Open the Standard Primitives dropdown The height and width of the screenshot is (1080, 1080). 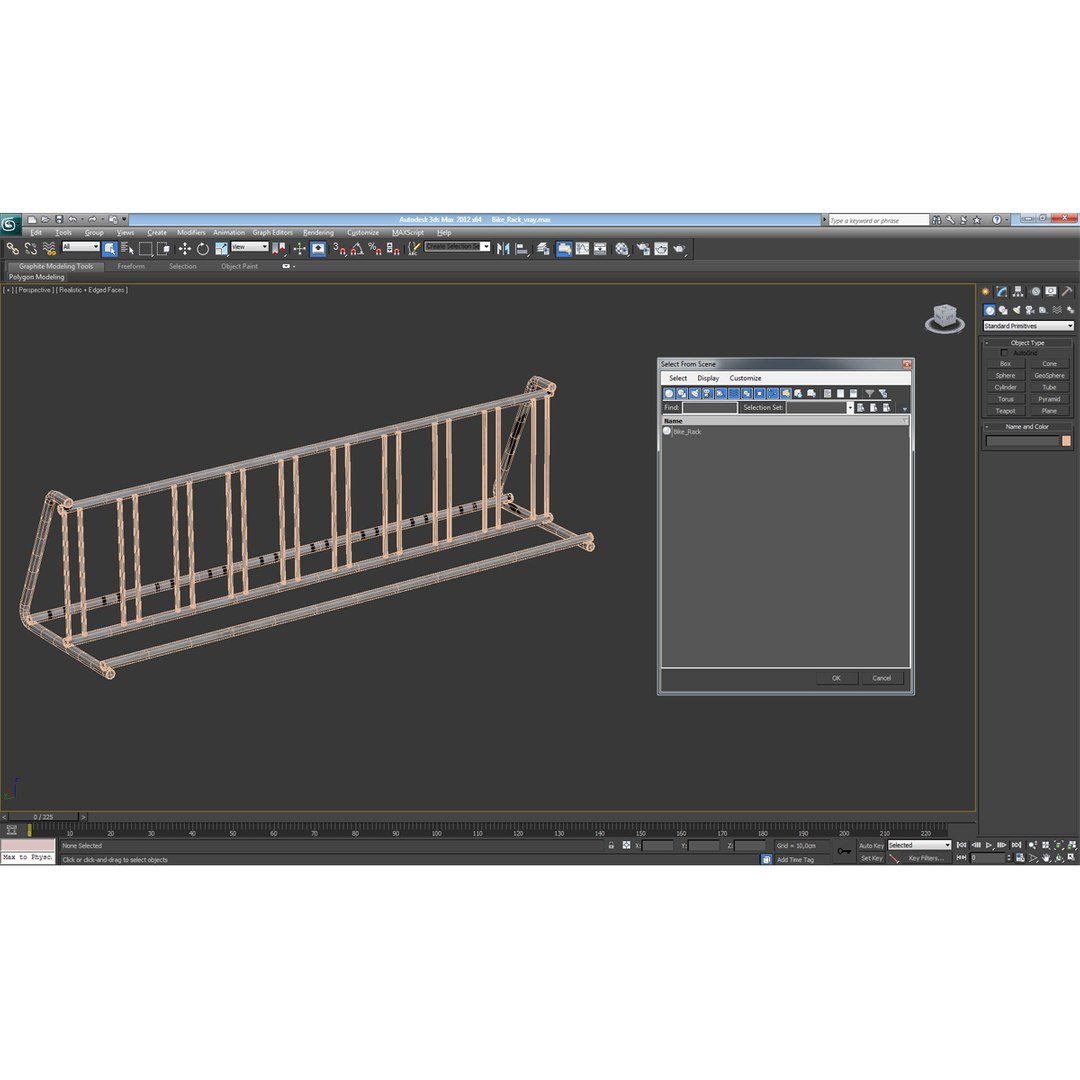coord(1028,326)
